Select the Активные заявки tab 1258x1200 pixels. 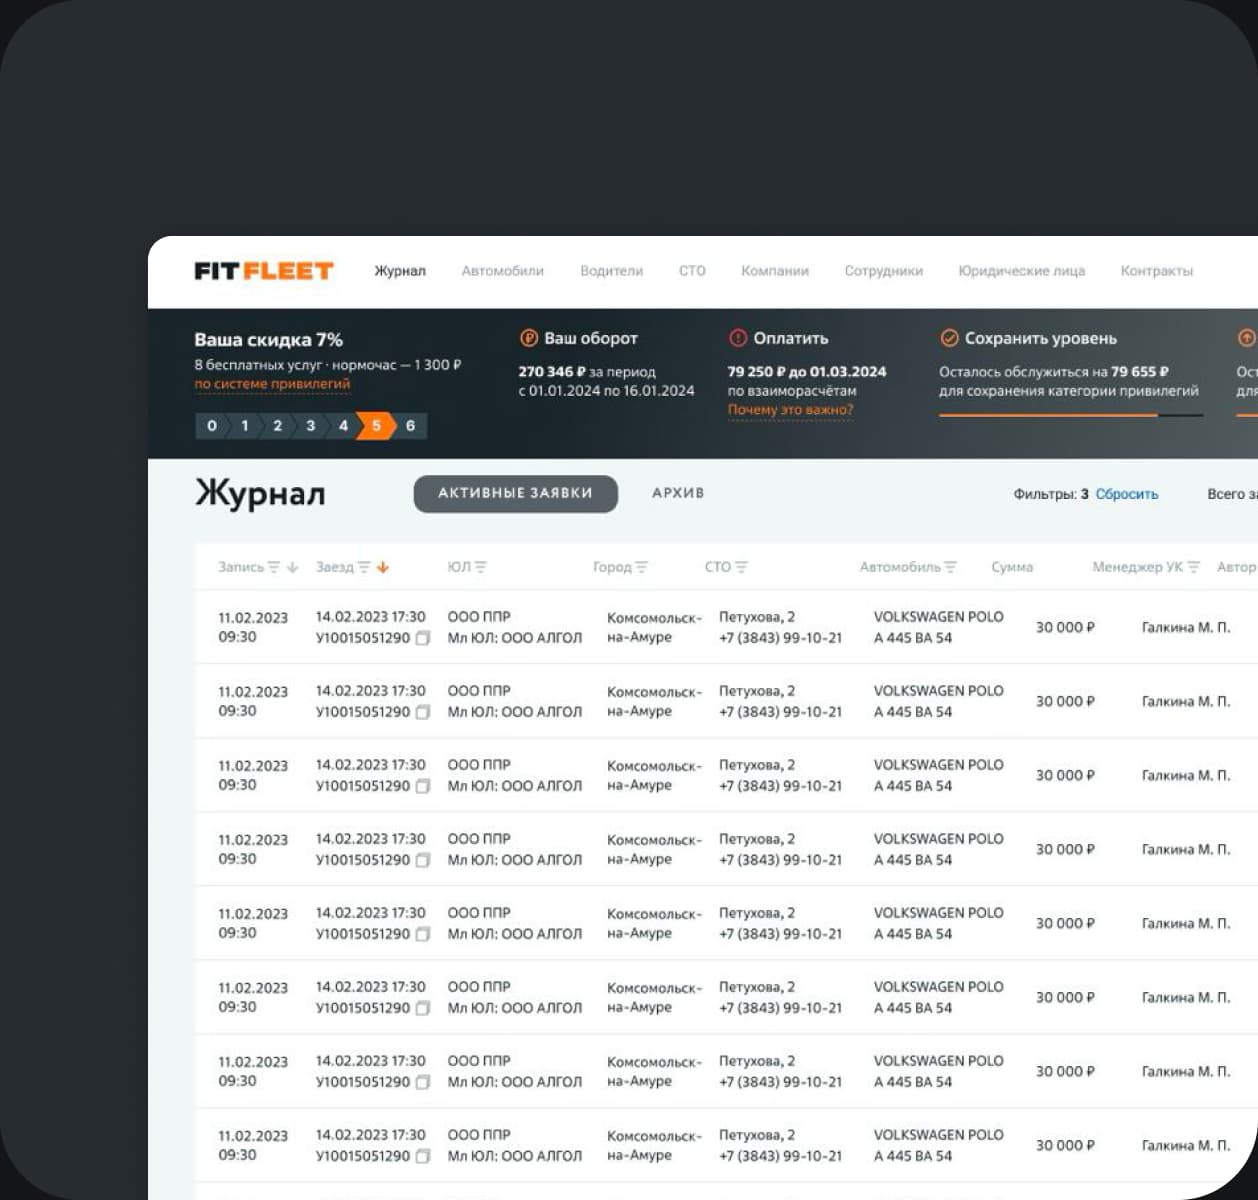(515, 493)
